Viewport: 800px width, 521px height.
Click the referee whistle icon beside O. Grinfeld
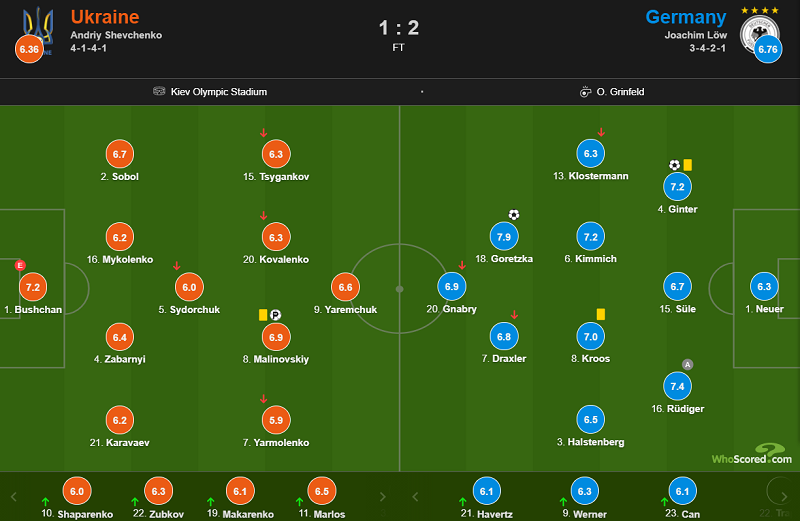(x=585, y=92)
